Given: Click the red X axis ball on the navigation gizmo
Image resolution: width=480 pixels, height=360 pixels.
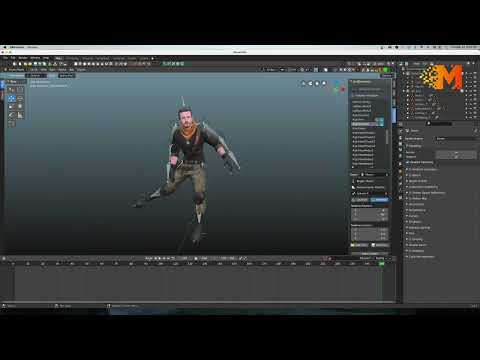Looking at the screenshot, I should click(x=343, y=89).
